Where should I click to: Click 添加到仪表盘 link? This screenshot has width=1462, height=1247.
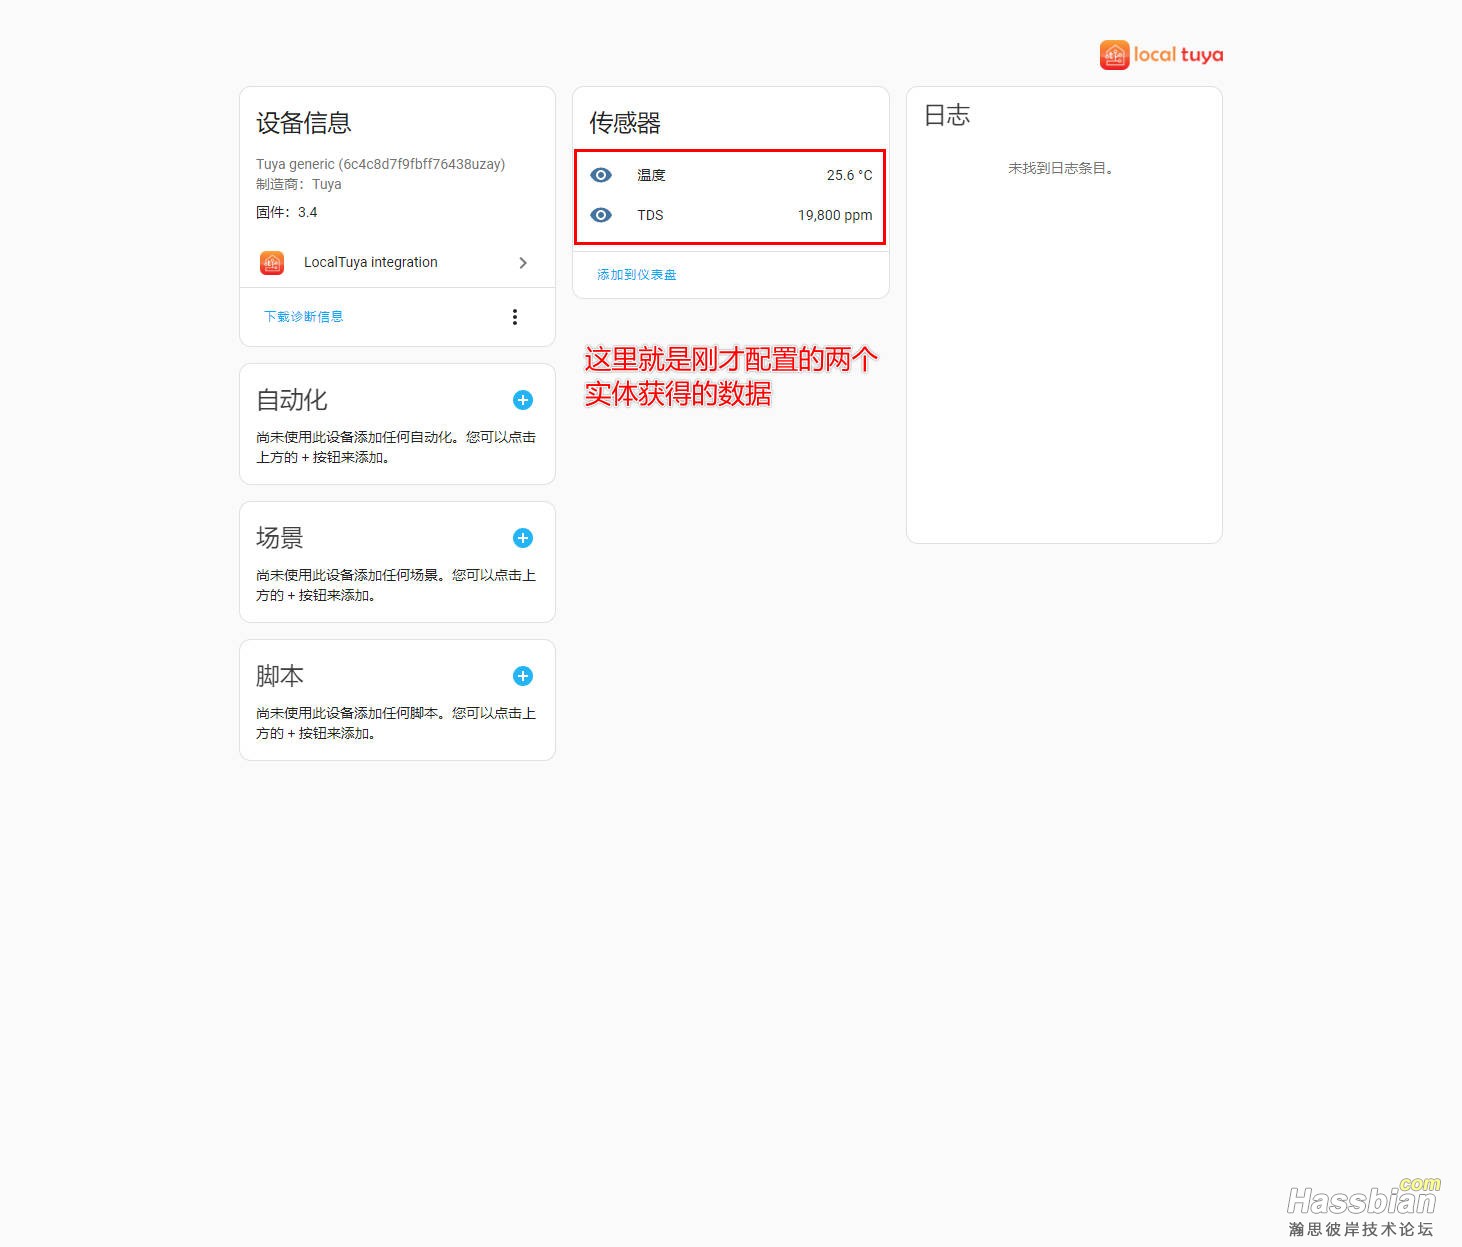pyautogui.click(x=637, y=275)
